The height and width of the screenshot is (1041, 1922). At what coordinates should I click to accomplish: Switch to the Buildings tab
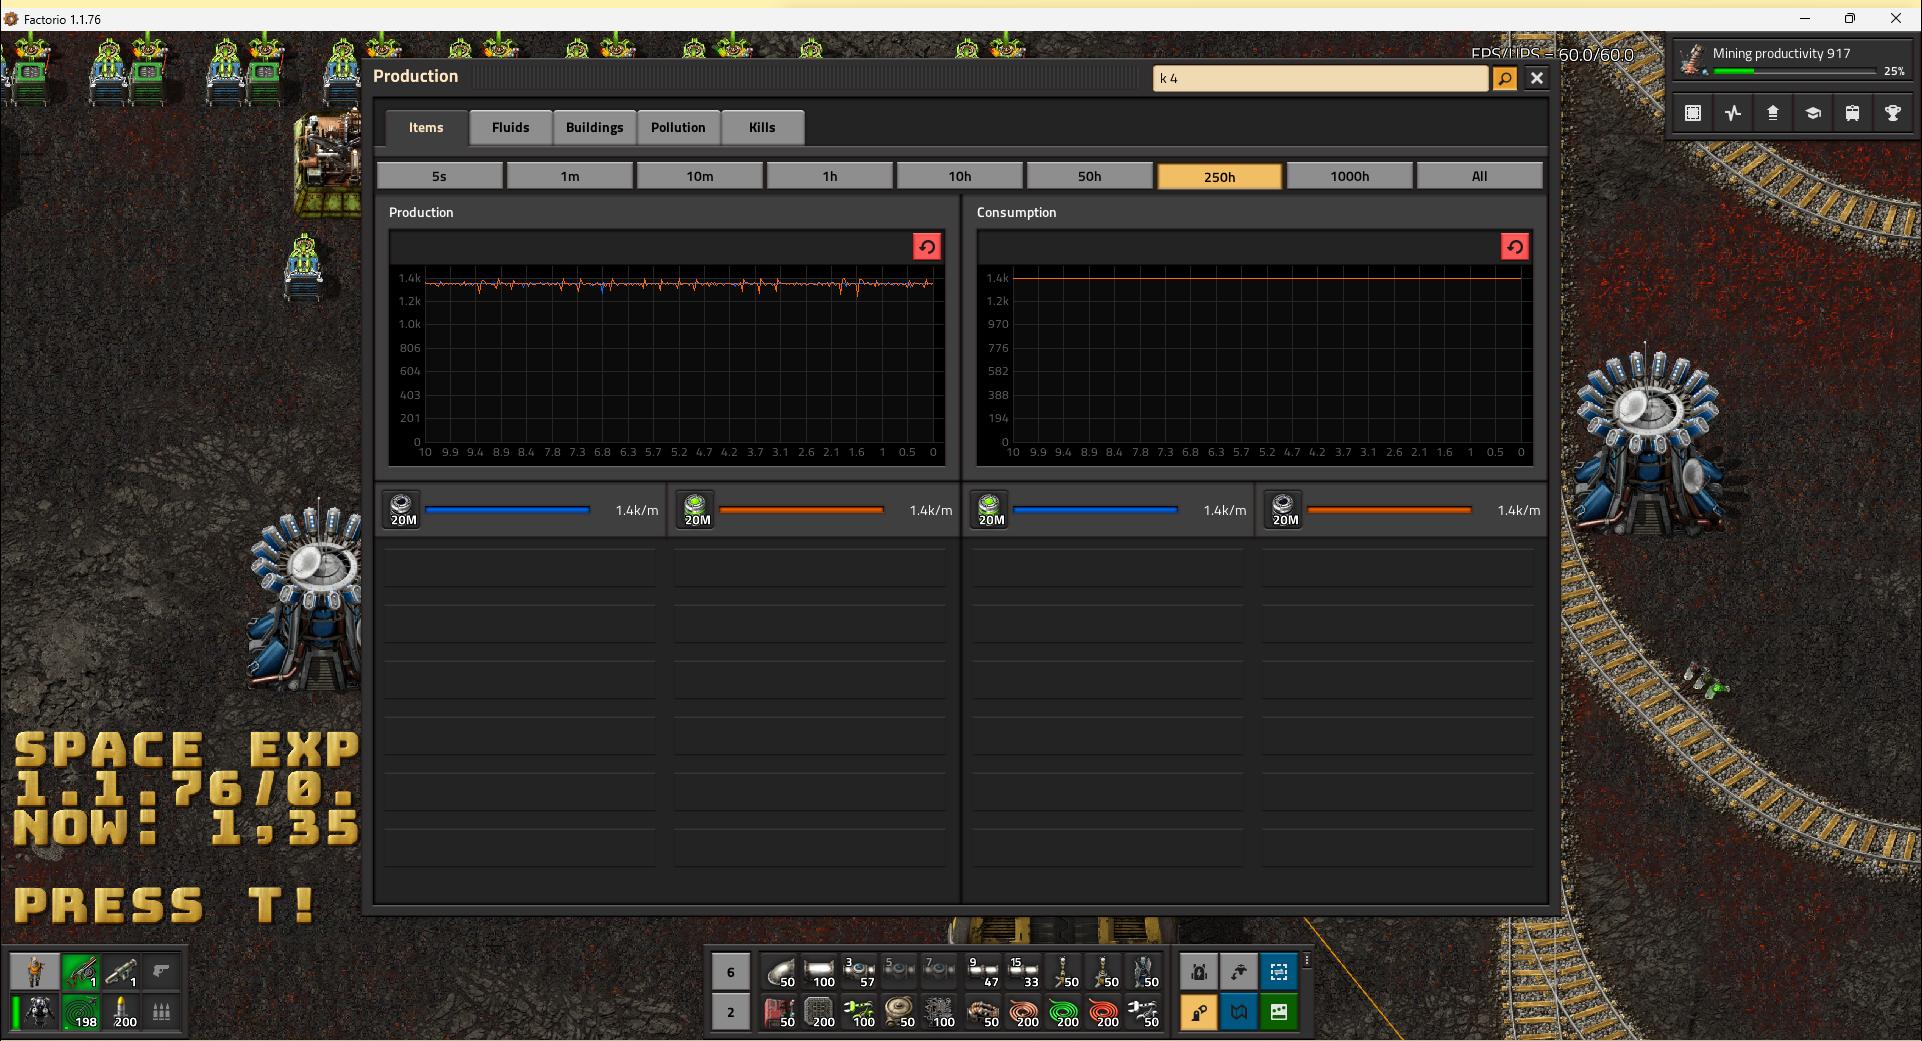click(594, 127)
